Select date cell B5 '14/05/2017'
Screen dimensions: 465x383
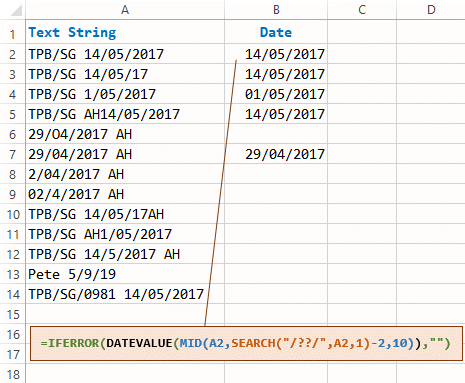[276, 114]
